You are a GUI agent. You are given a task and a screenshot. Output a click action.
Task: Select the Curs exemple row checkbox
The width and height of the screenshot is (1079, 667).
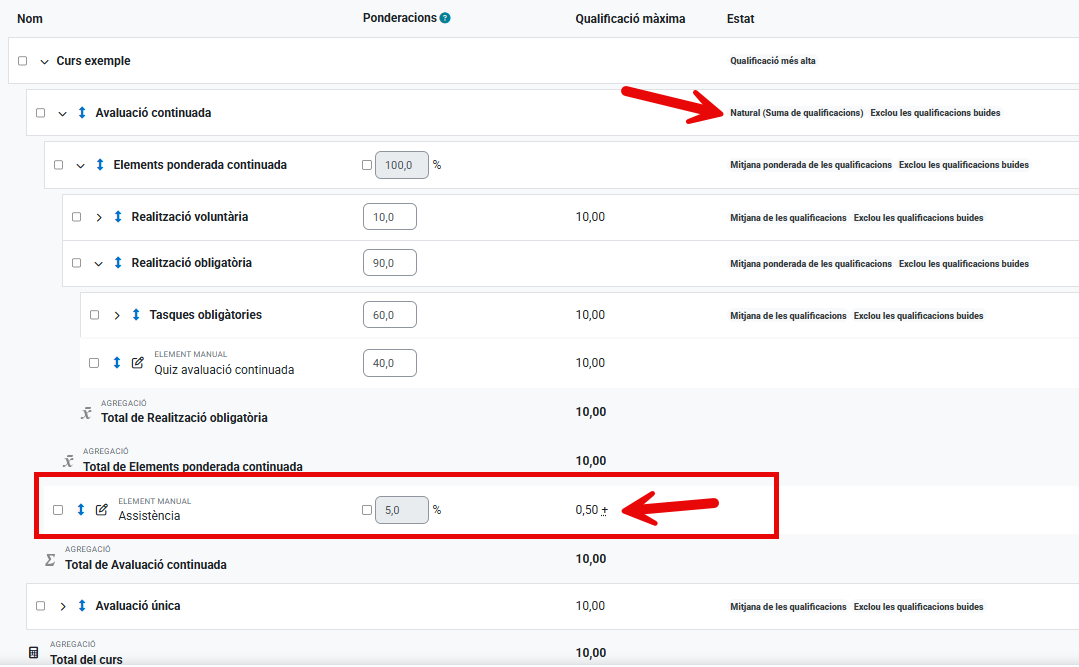pyautogui.click(x=23, y=61)
